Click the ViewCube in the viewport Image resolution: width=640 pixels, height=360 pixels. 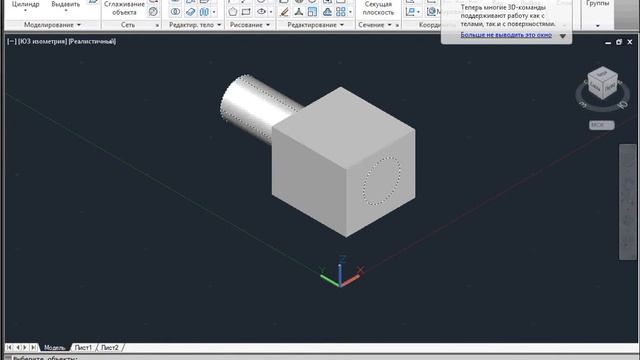pos(602,84)
